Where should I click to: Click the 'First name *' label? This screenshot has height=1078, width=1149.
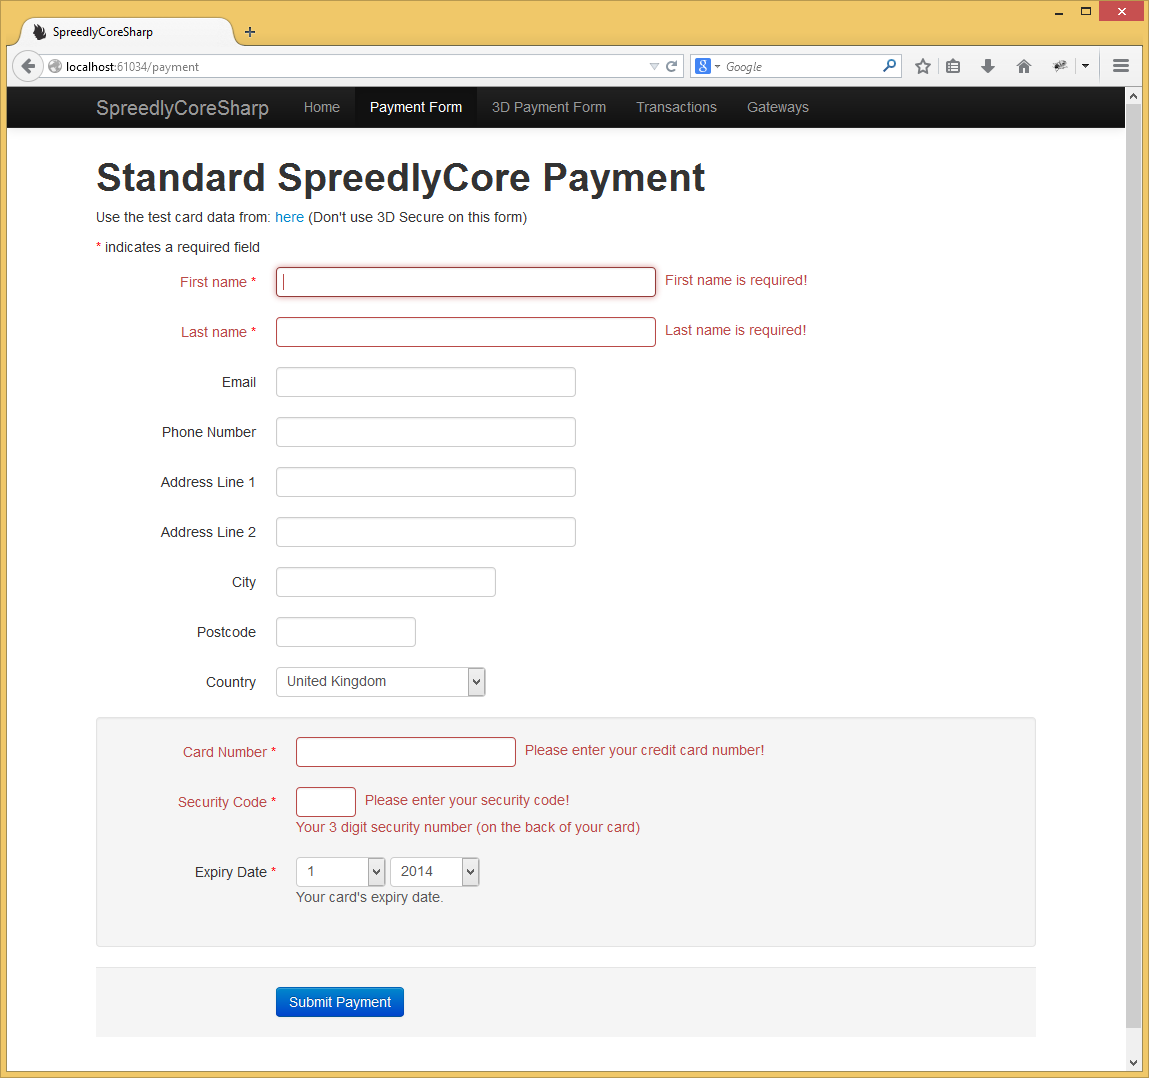[x=218, y=282]
